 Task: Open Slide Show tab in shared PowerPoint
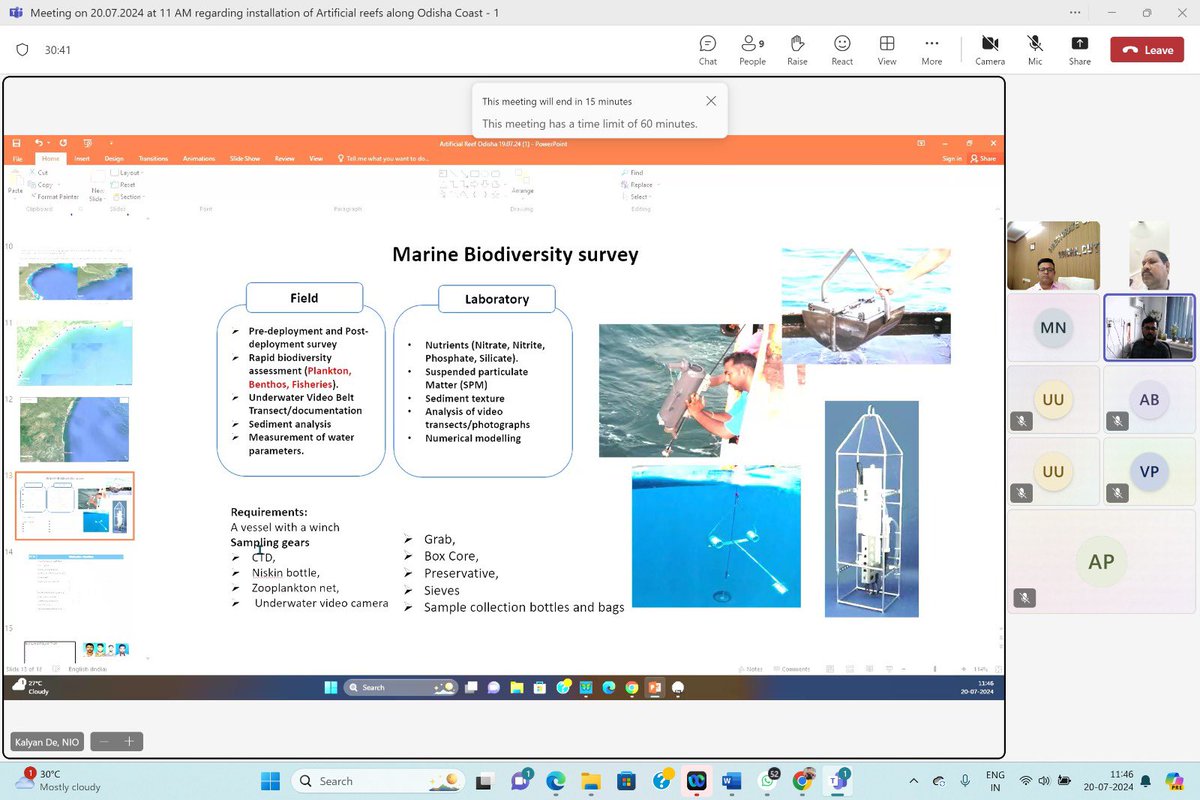click(245, 158)
